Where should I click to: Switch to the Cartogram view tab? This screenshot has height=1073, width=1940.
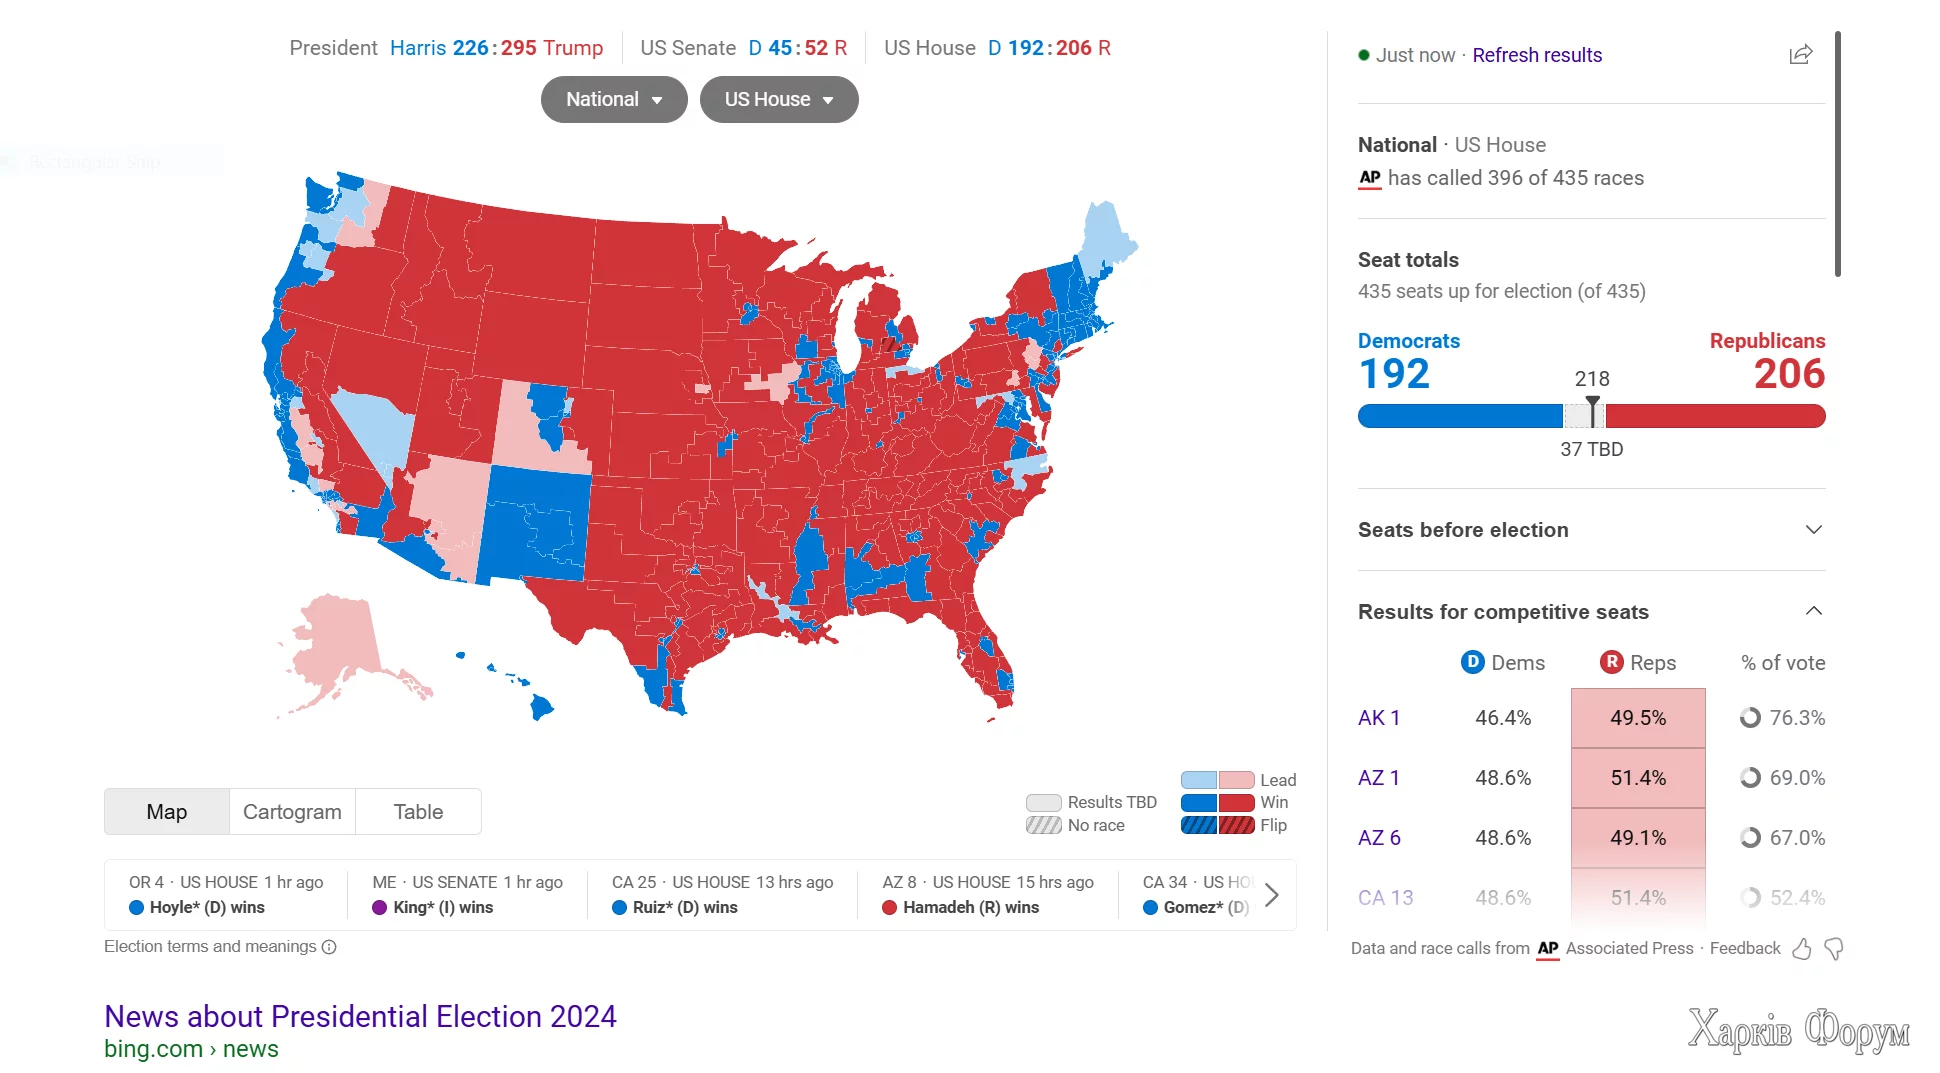point(292,812)
